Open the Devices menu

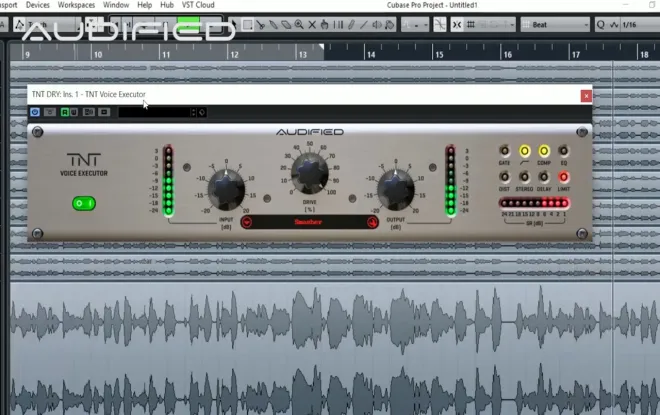click(x=37, y=5)
